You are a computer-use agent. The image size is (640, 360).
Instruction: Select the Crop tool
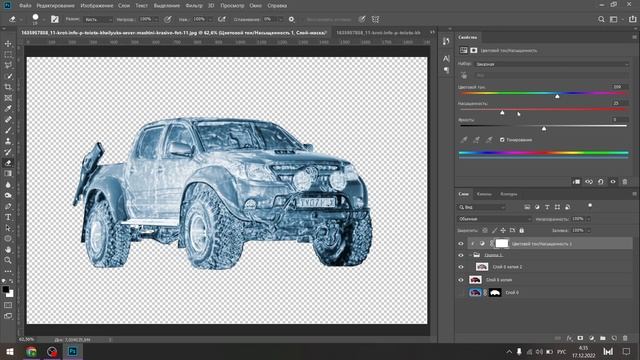click(x=8, y=87)
